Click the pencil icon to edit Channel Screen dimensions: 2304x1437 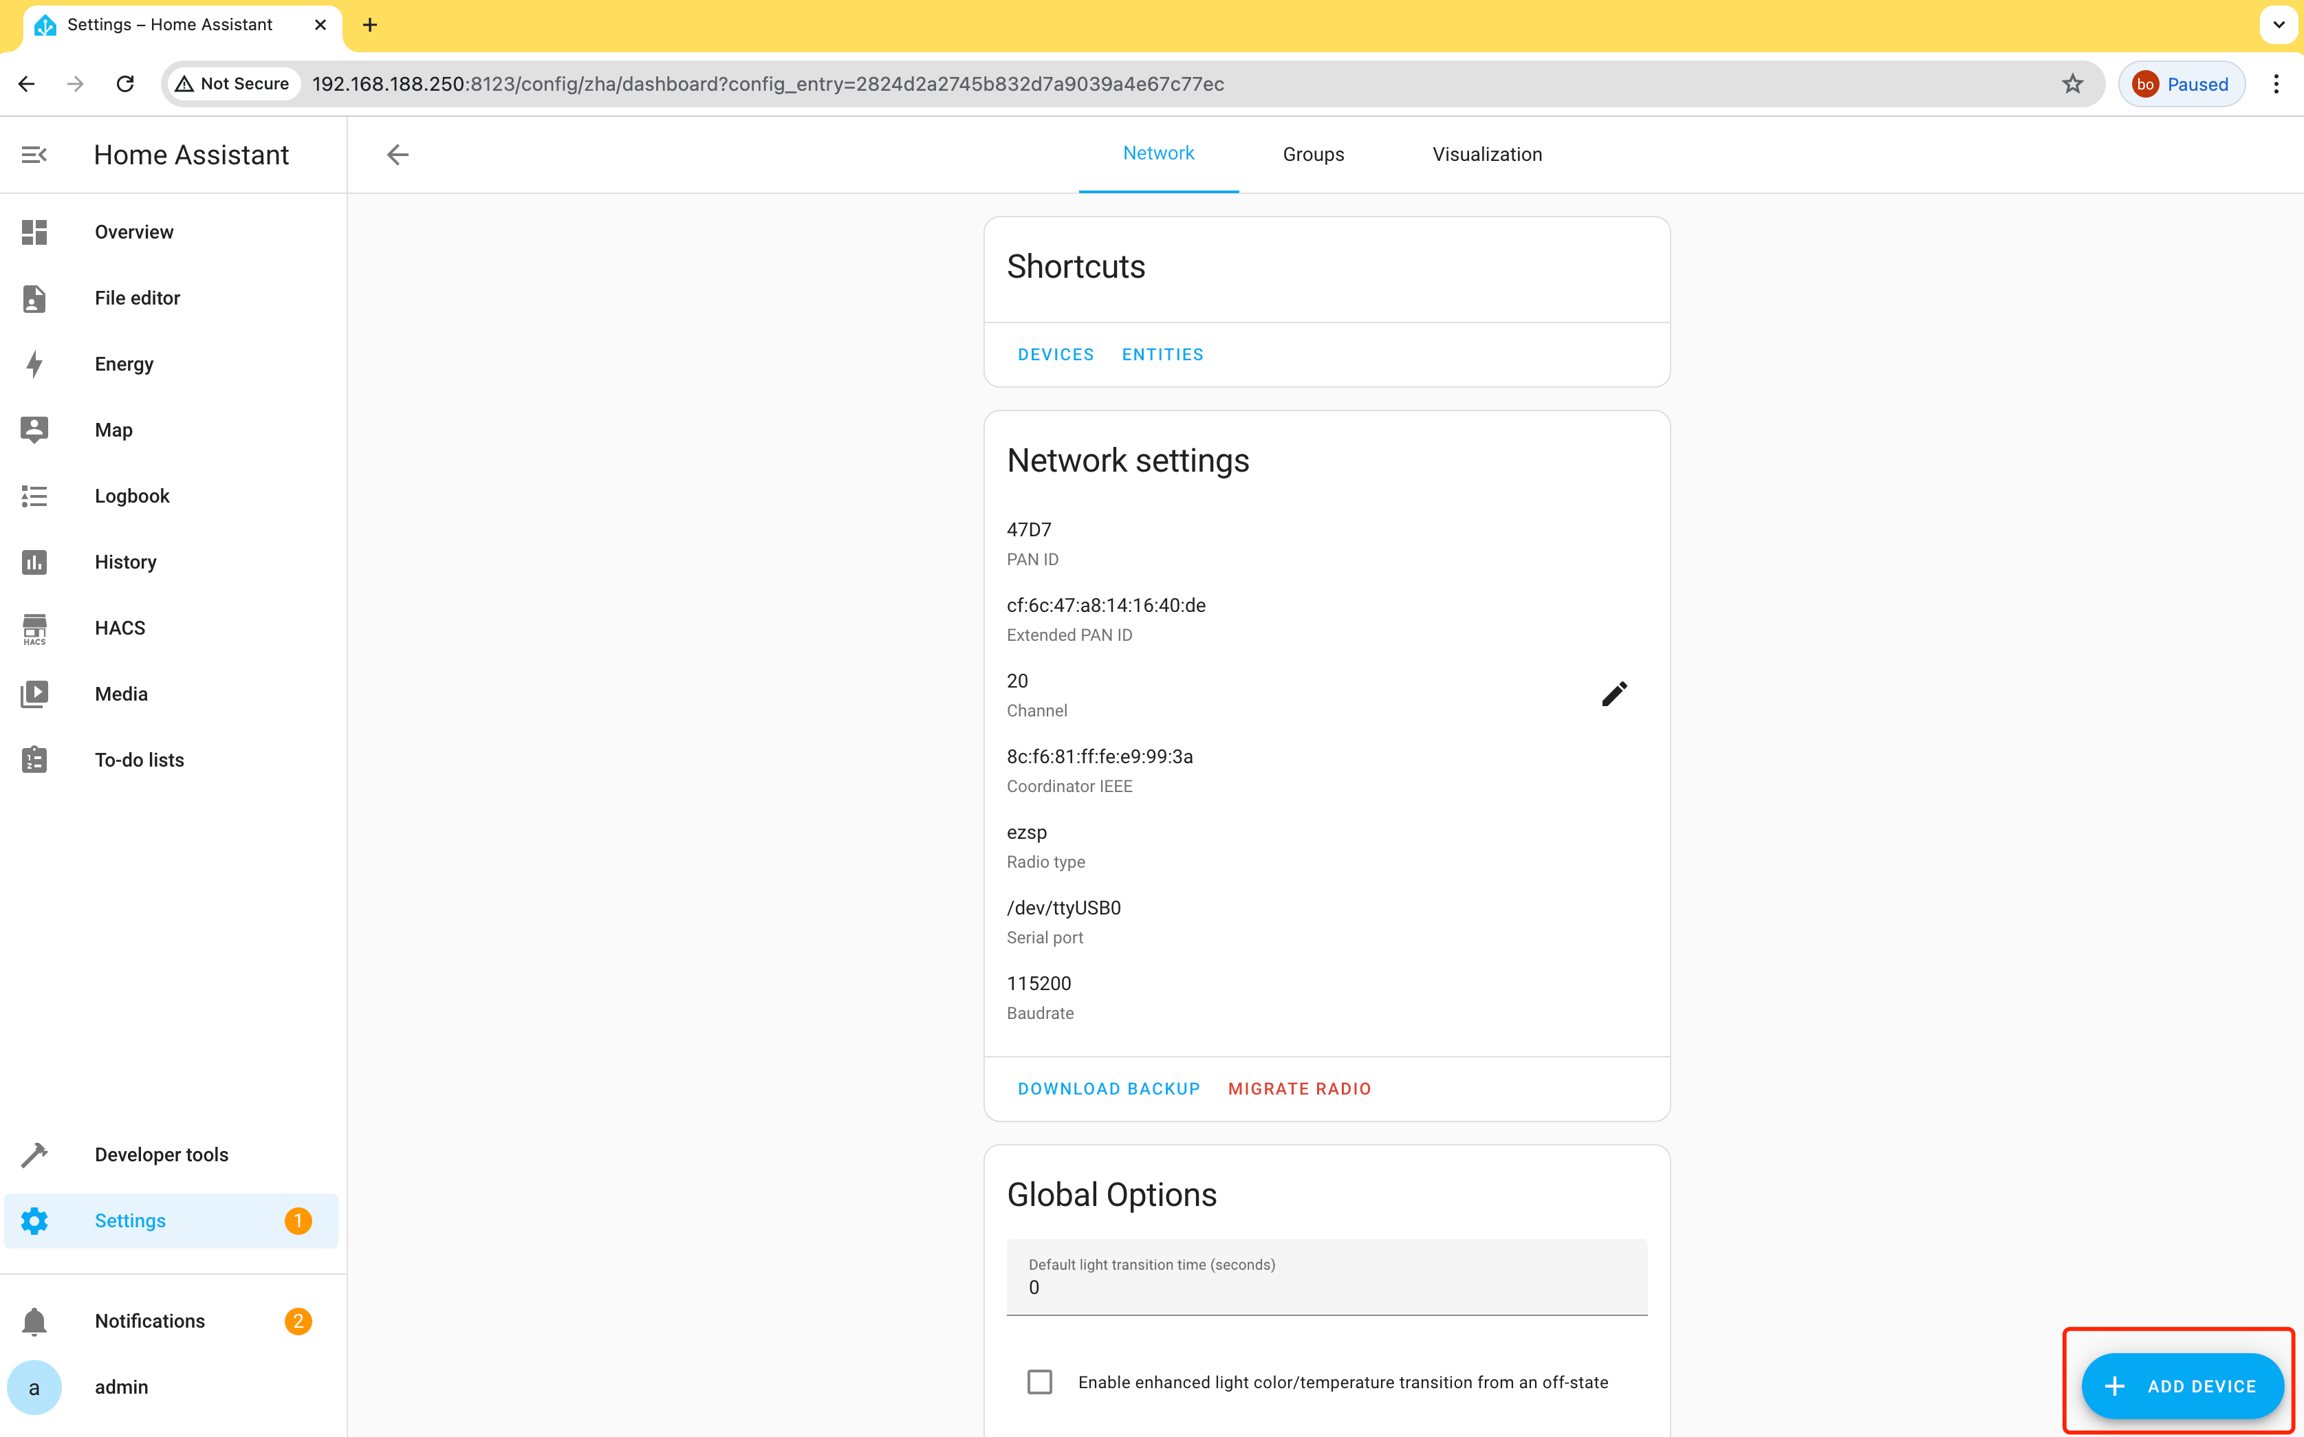click(x=1613, y=694)
